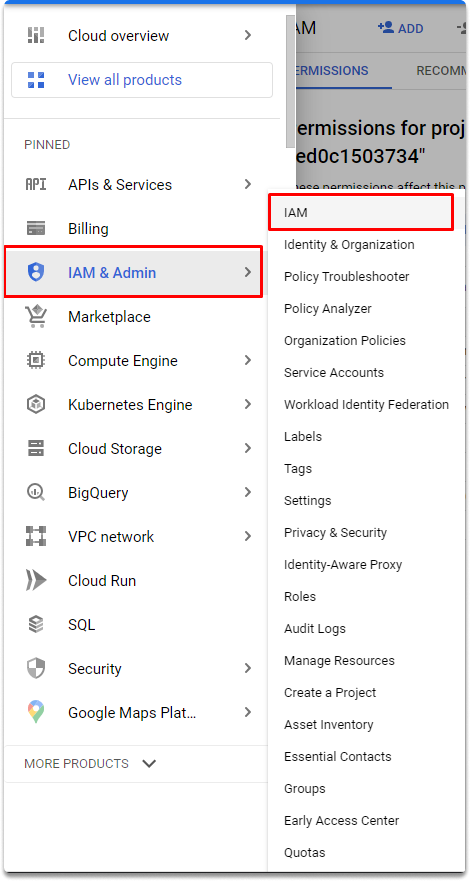
Task: Click the Kubernetes Engine hexagon icon
Action: 36,405
